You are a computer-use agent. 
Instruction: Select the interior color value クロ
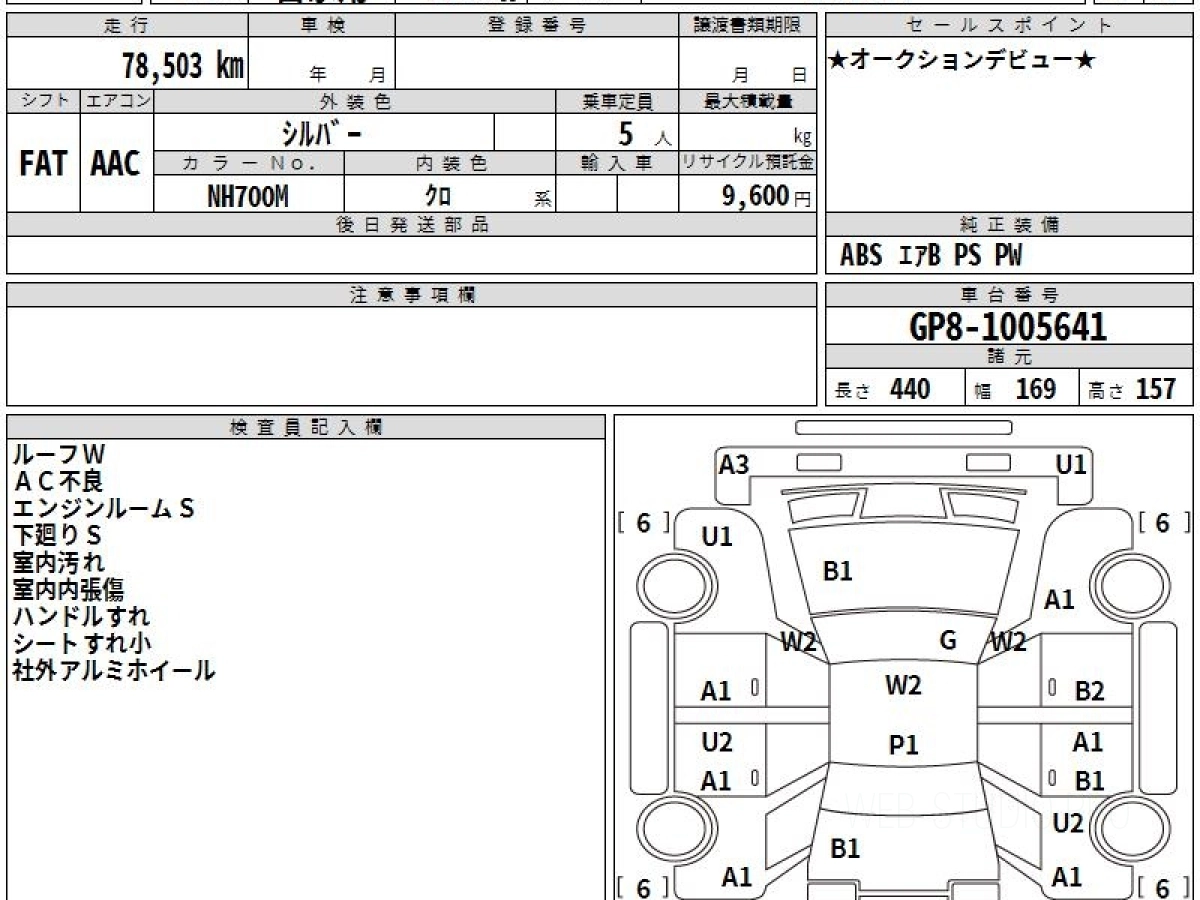(x=438, y=196)
